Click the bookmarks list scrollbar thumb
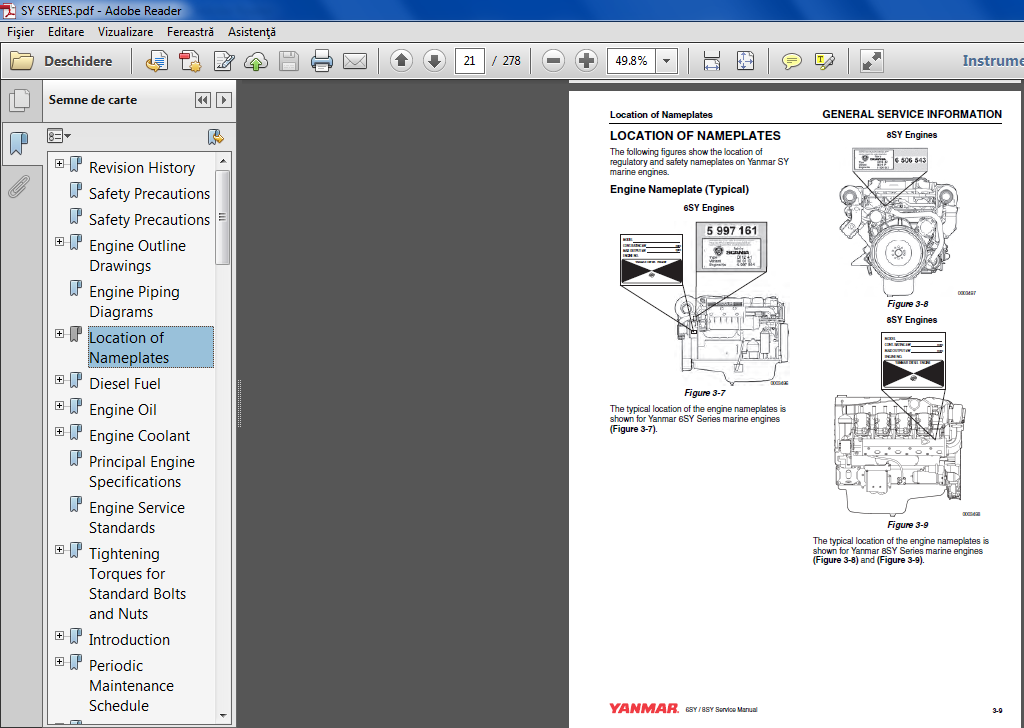Image resolution: width=1024 pixels, height=728 pixels. (x=223, y=217)
